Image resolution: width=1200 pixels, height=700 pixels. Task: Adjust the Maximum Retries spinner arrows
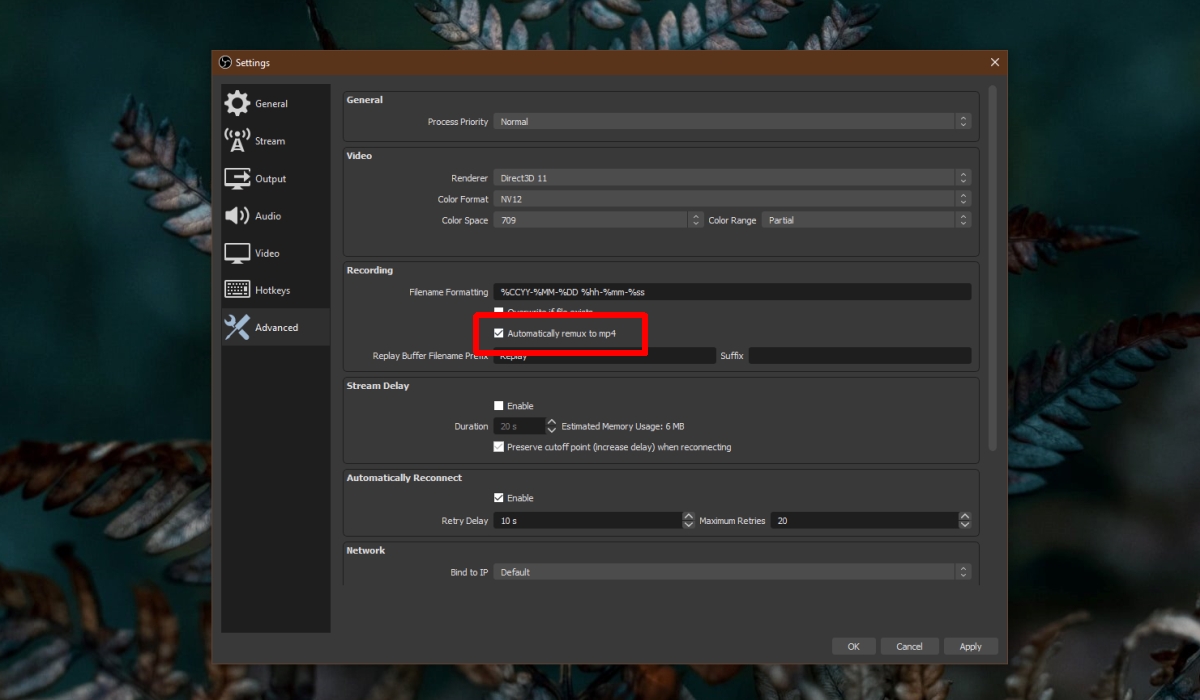(x=965, y=521)
